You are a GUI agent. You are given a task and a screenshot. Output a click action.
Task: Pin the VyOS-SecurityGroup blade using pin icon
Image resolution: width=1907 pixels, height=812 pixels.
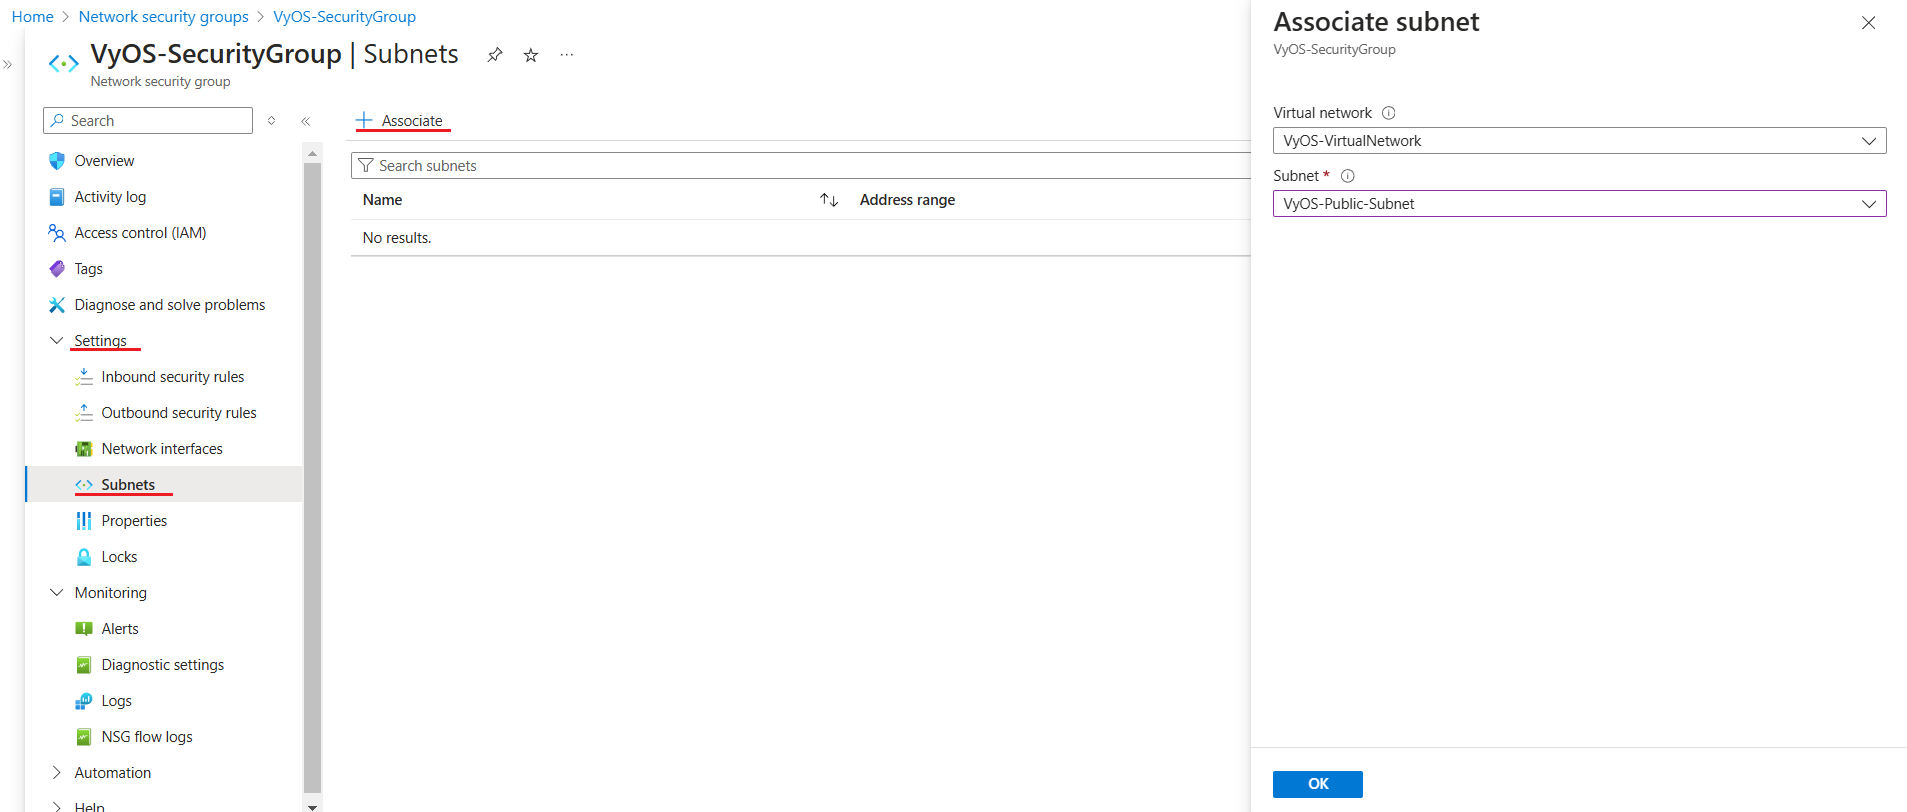click(494, 55)
